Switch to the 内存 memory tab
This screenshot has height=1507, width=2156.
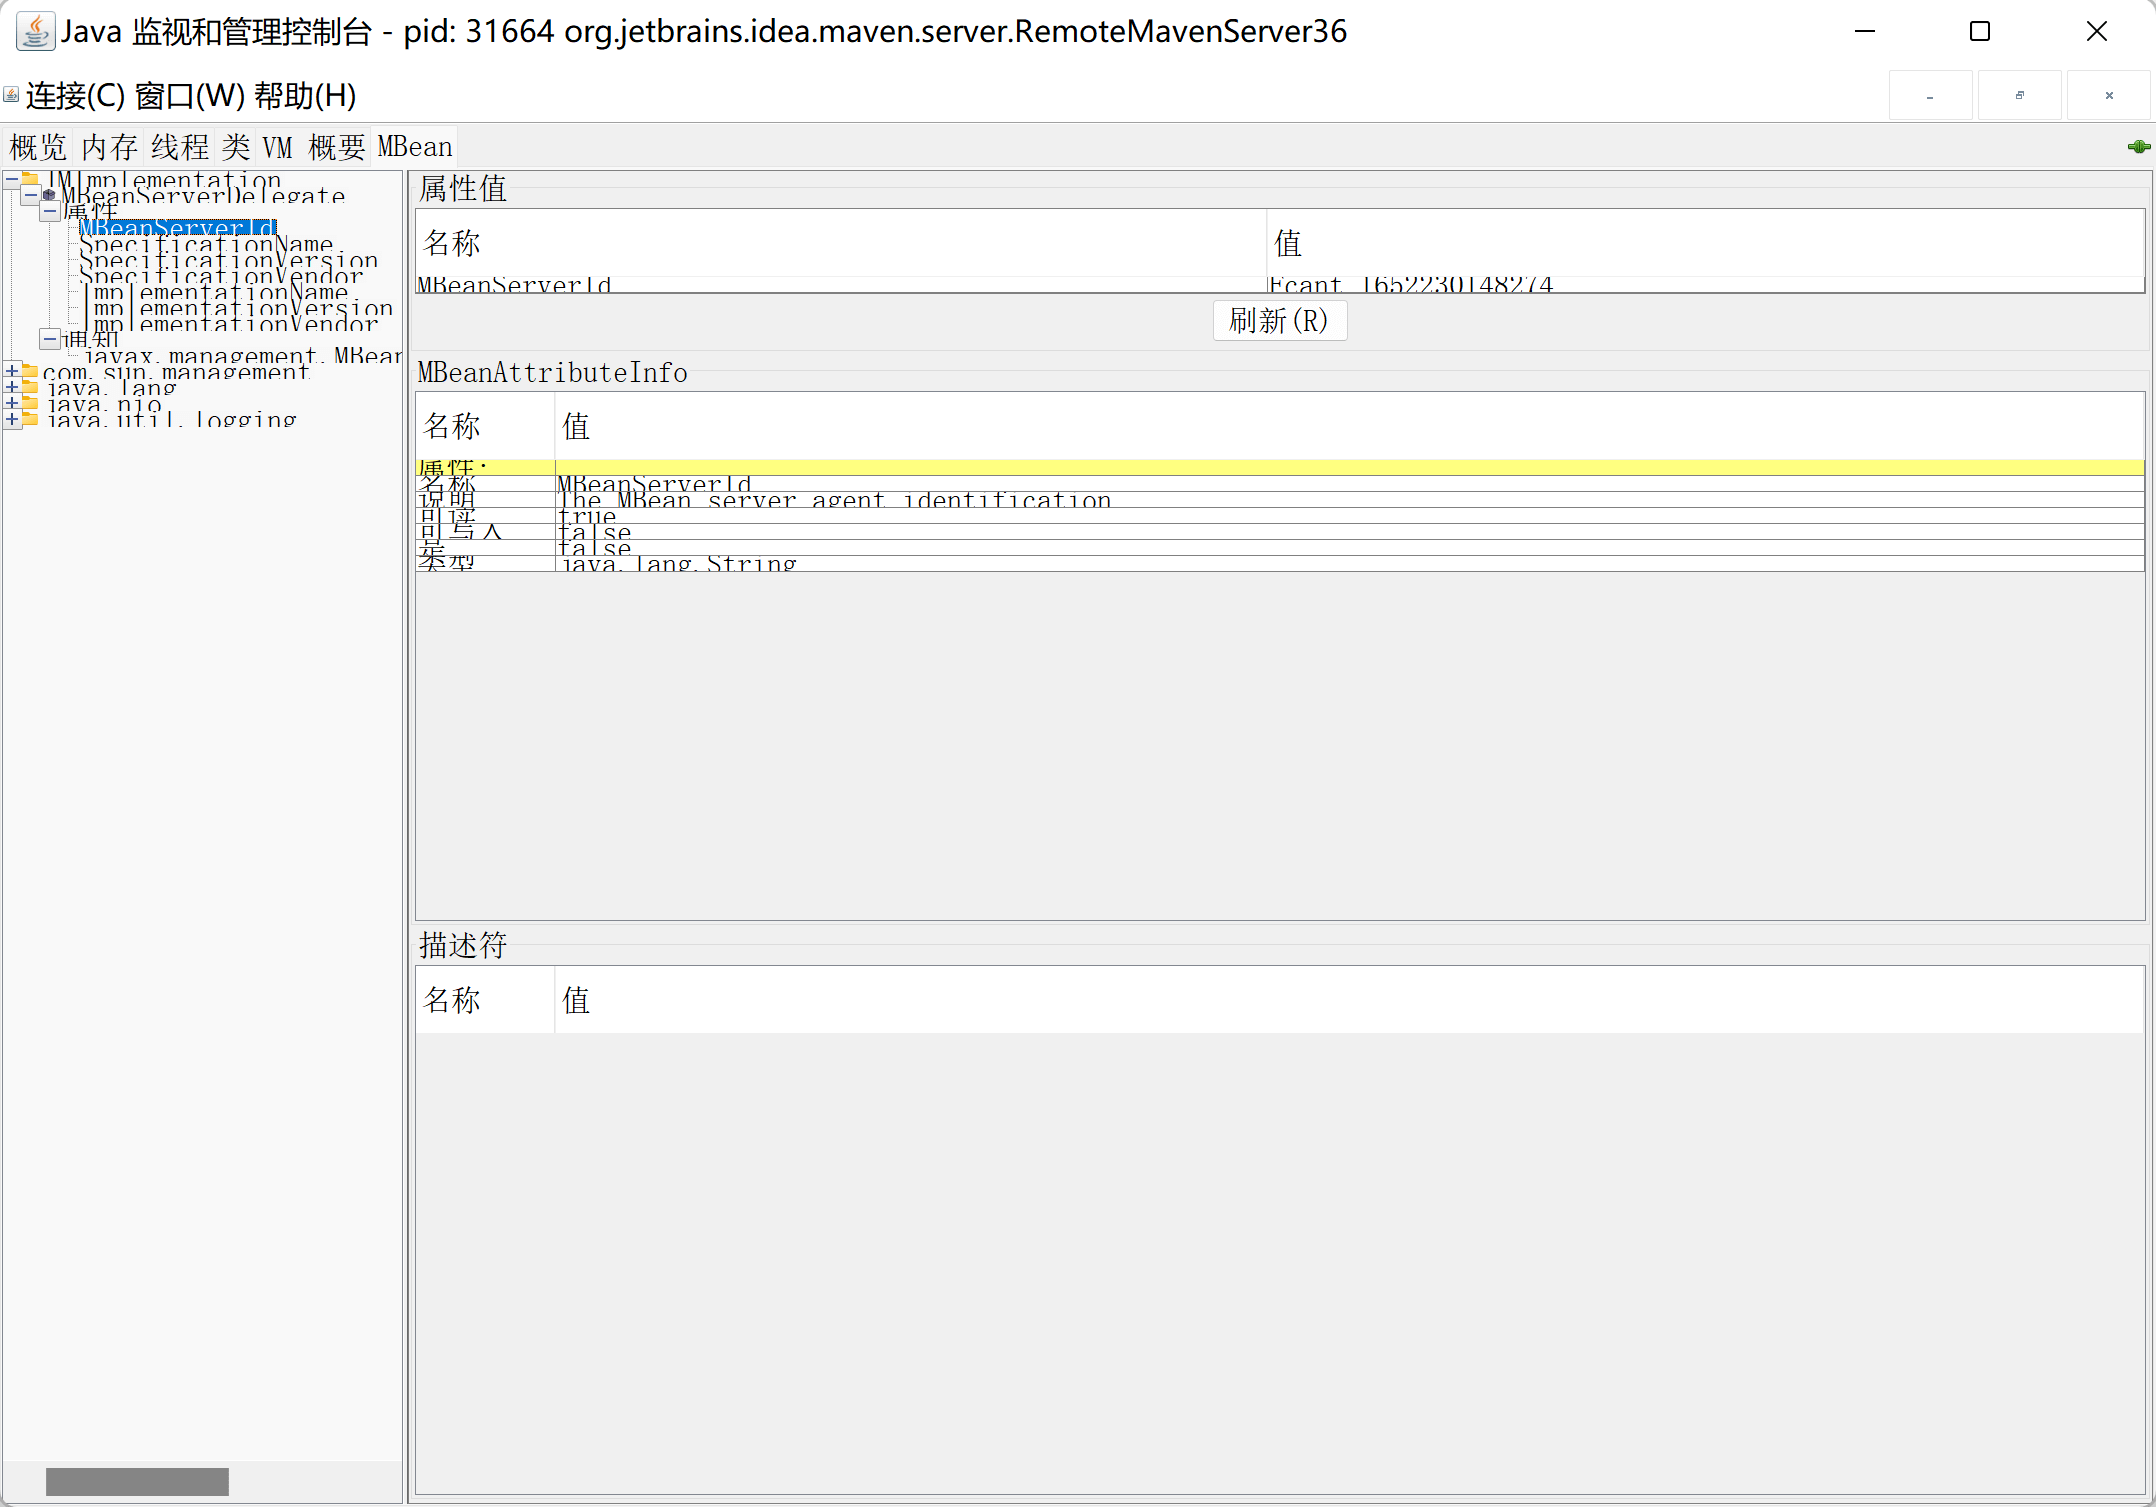pyautogui.click(x=109, y=147)
